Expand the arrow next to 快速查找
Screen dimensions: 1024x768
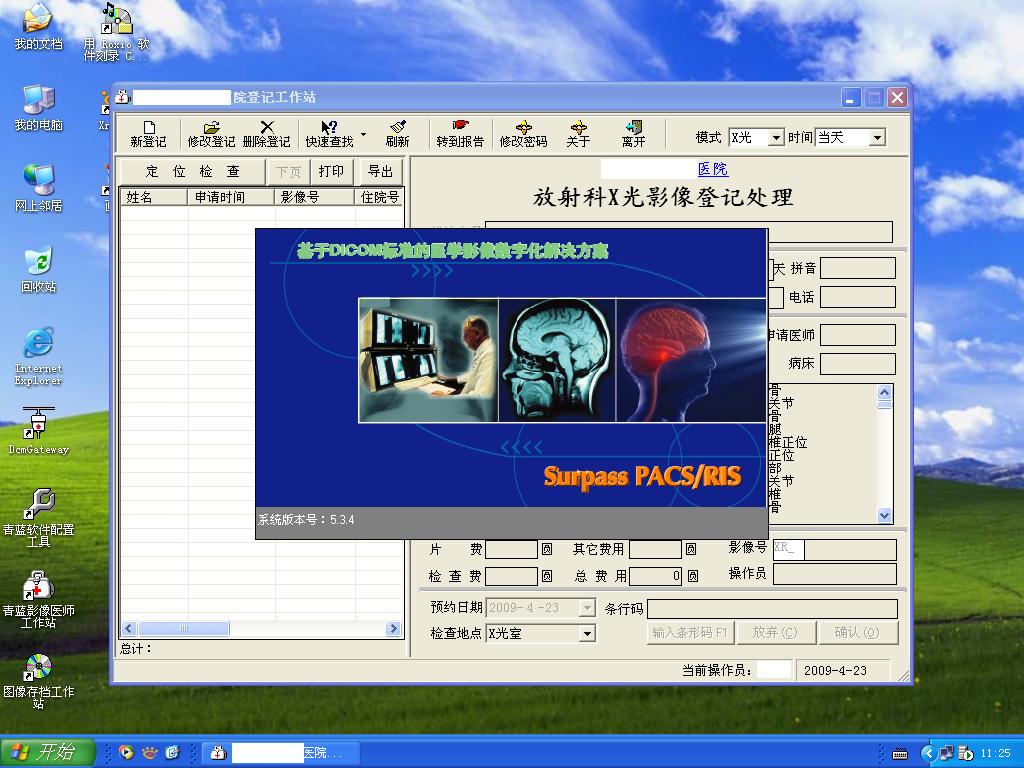(364, 135)
